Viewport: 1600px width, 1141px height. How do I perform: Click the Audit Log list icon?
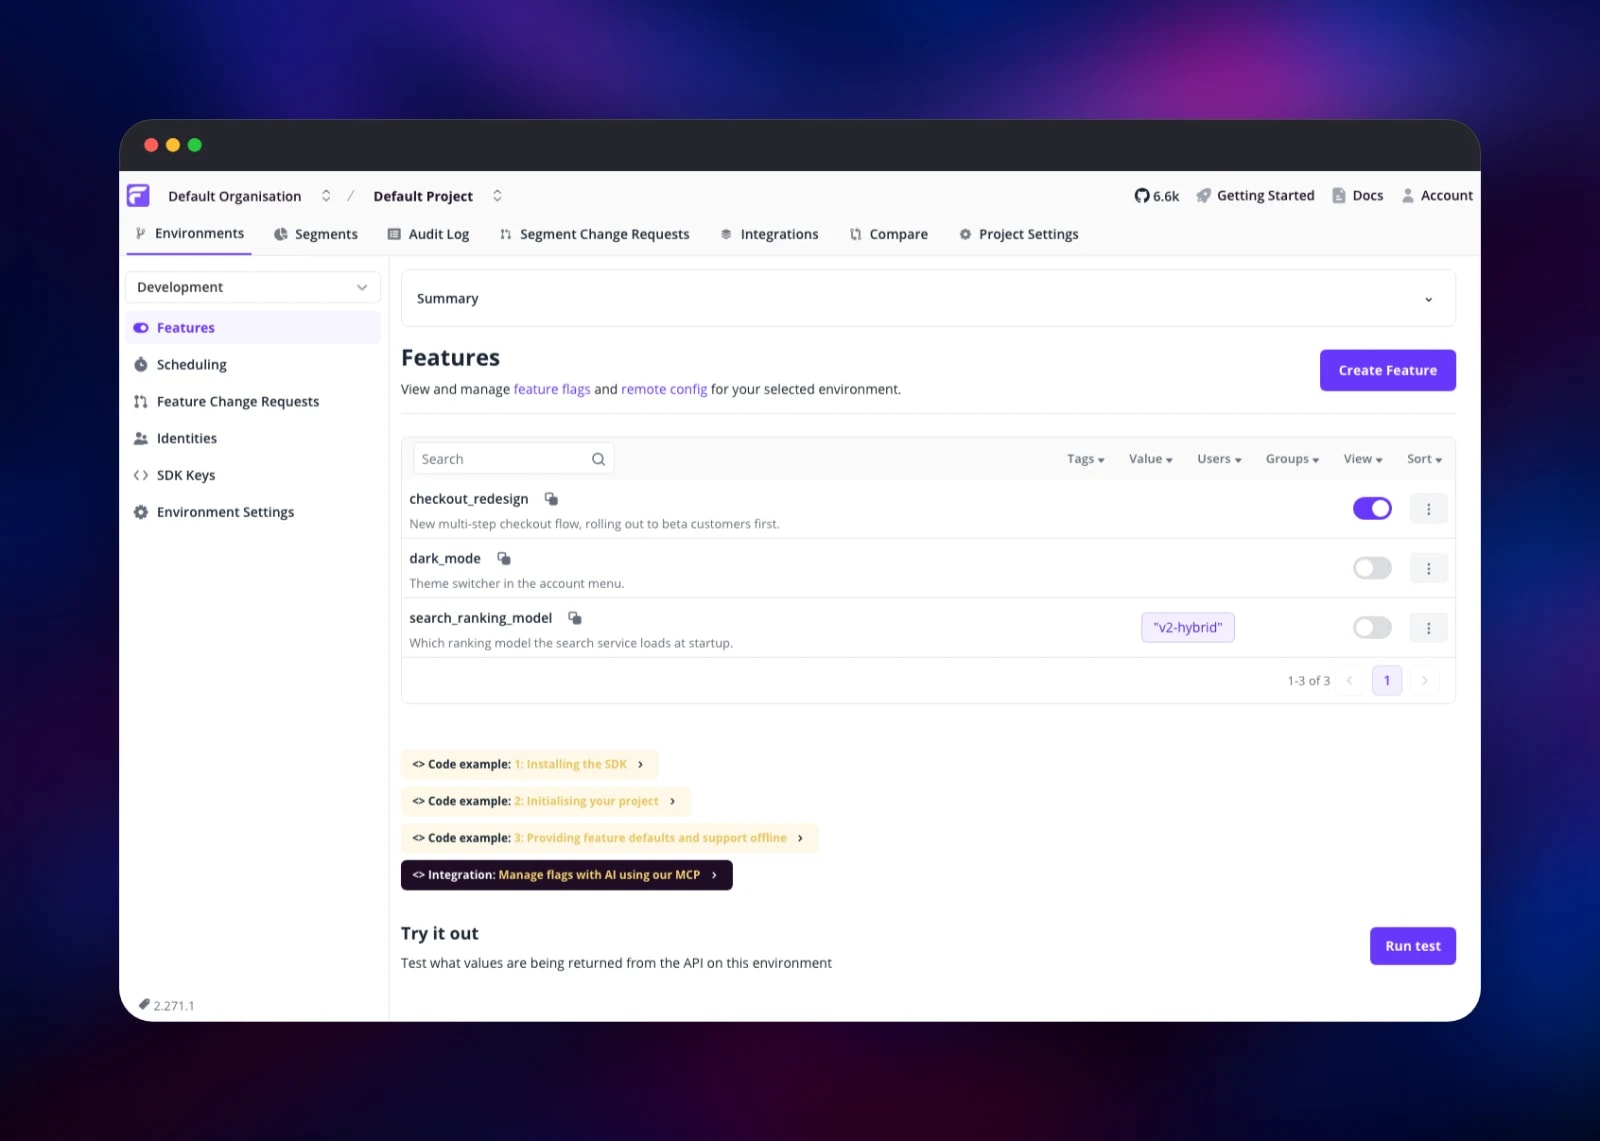(x=394, y=234)
